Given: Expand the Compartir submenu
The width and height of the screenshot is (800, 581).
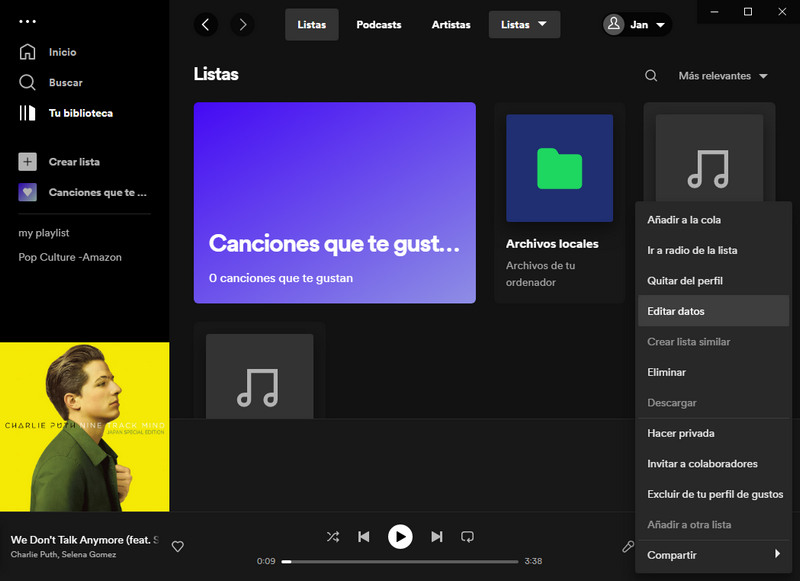Looking at the screenshot, I should (712, 555).
